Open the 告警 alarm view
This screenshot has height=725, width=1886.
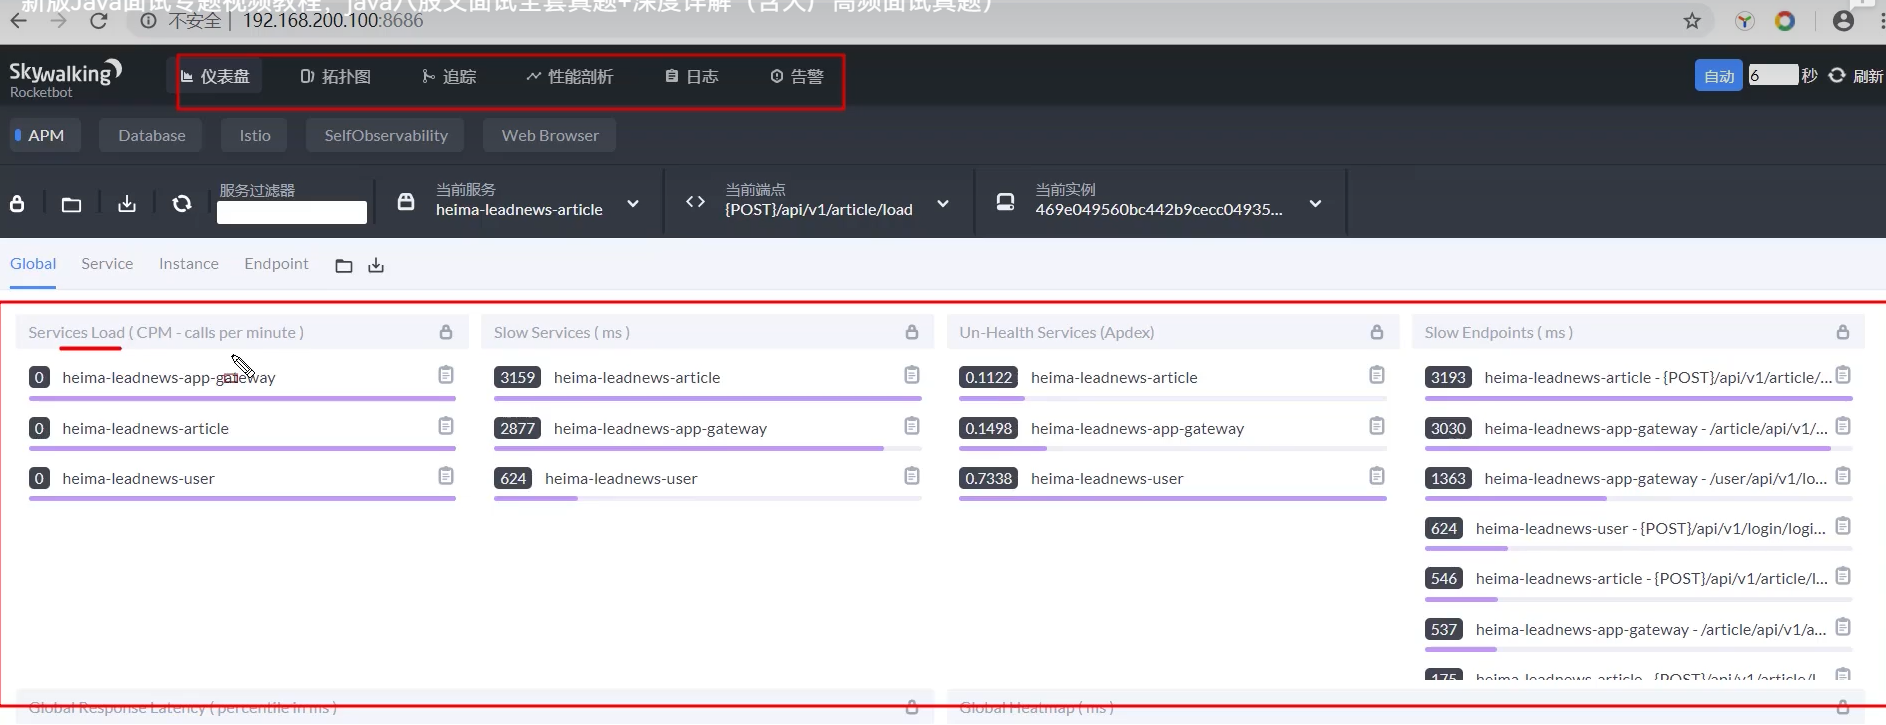coord(797,77)
